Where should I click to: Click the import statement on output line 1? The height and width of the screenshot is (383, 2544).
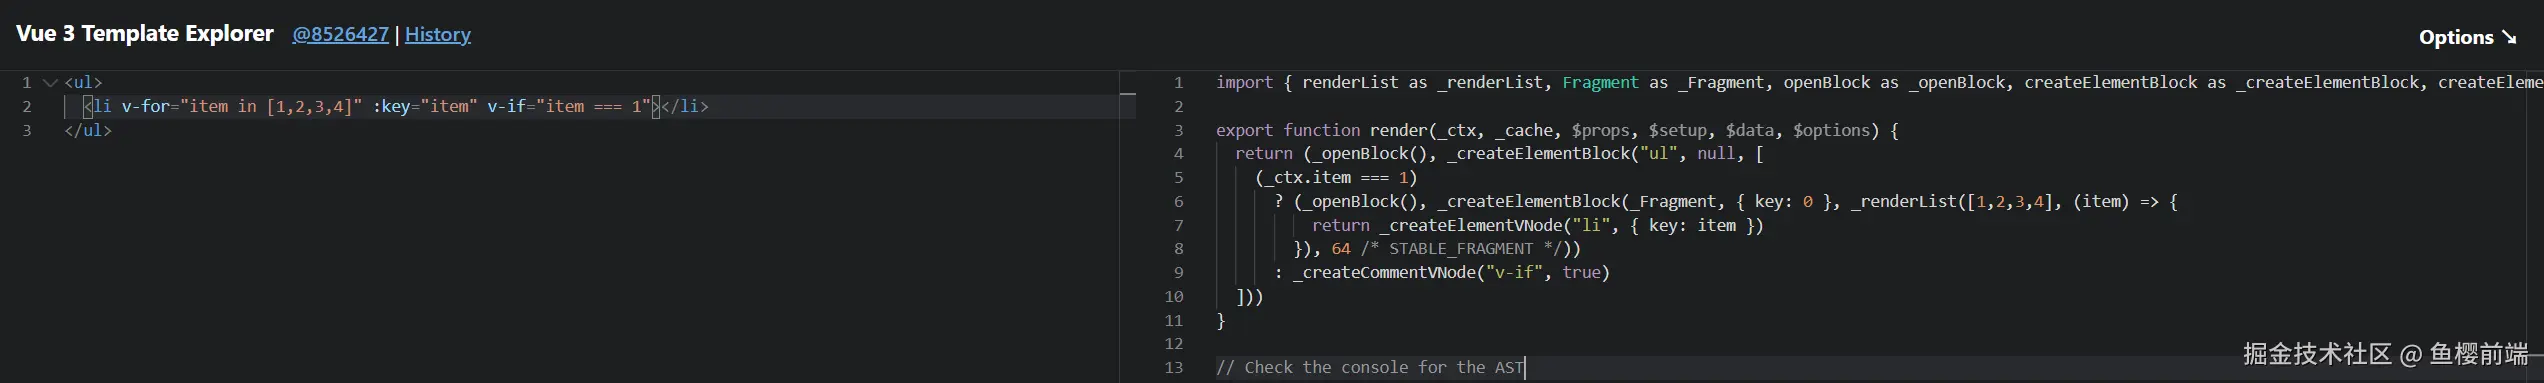click(x=1879, y=82)
